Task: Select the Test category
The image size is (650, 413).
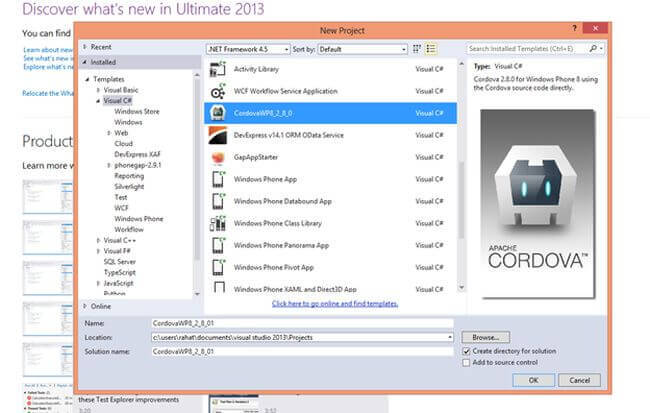Action: [x=121, y=197]
